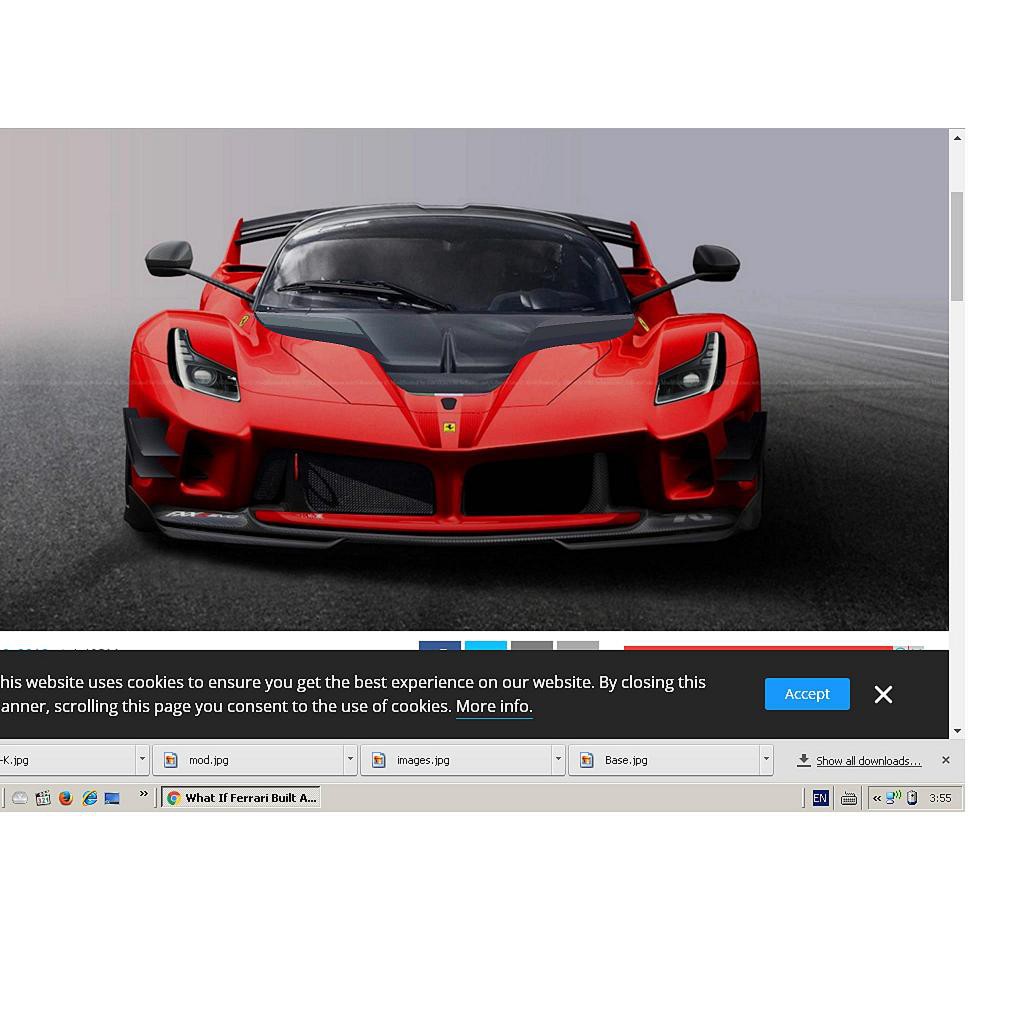This screenshot has width=1024, height=1024.
Task: Click the page's vertical scrollbar thumb
Action: (x=957, y=245)
